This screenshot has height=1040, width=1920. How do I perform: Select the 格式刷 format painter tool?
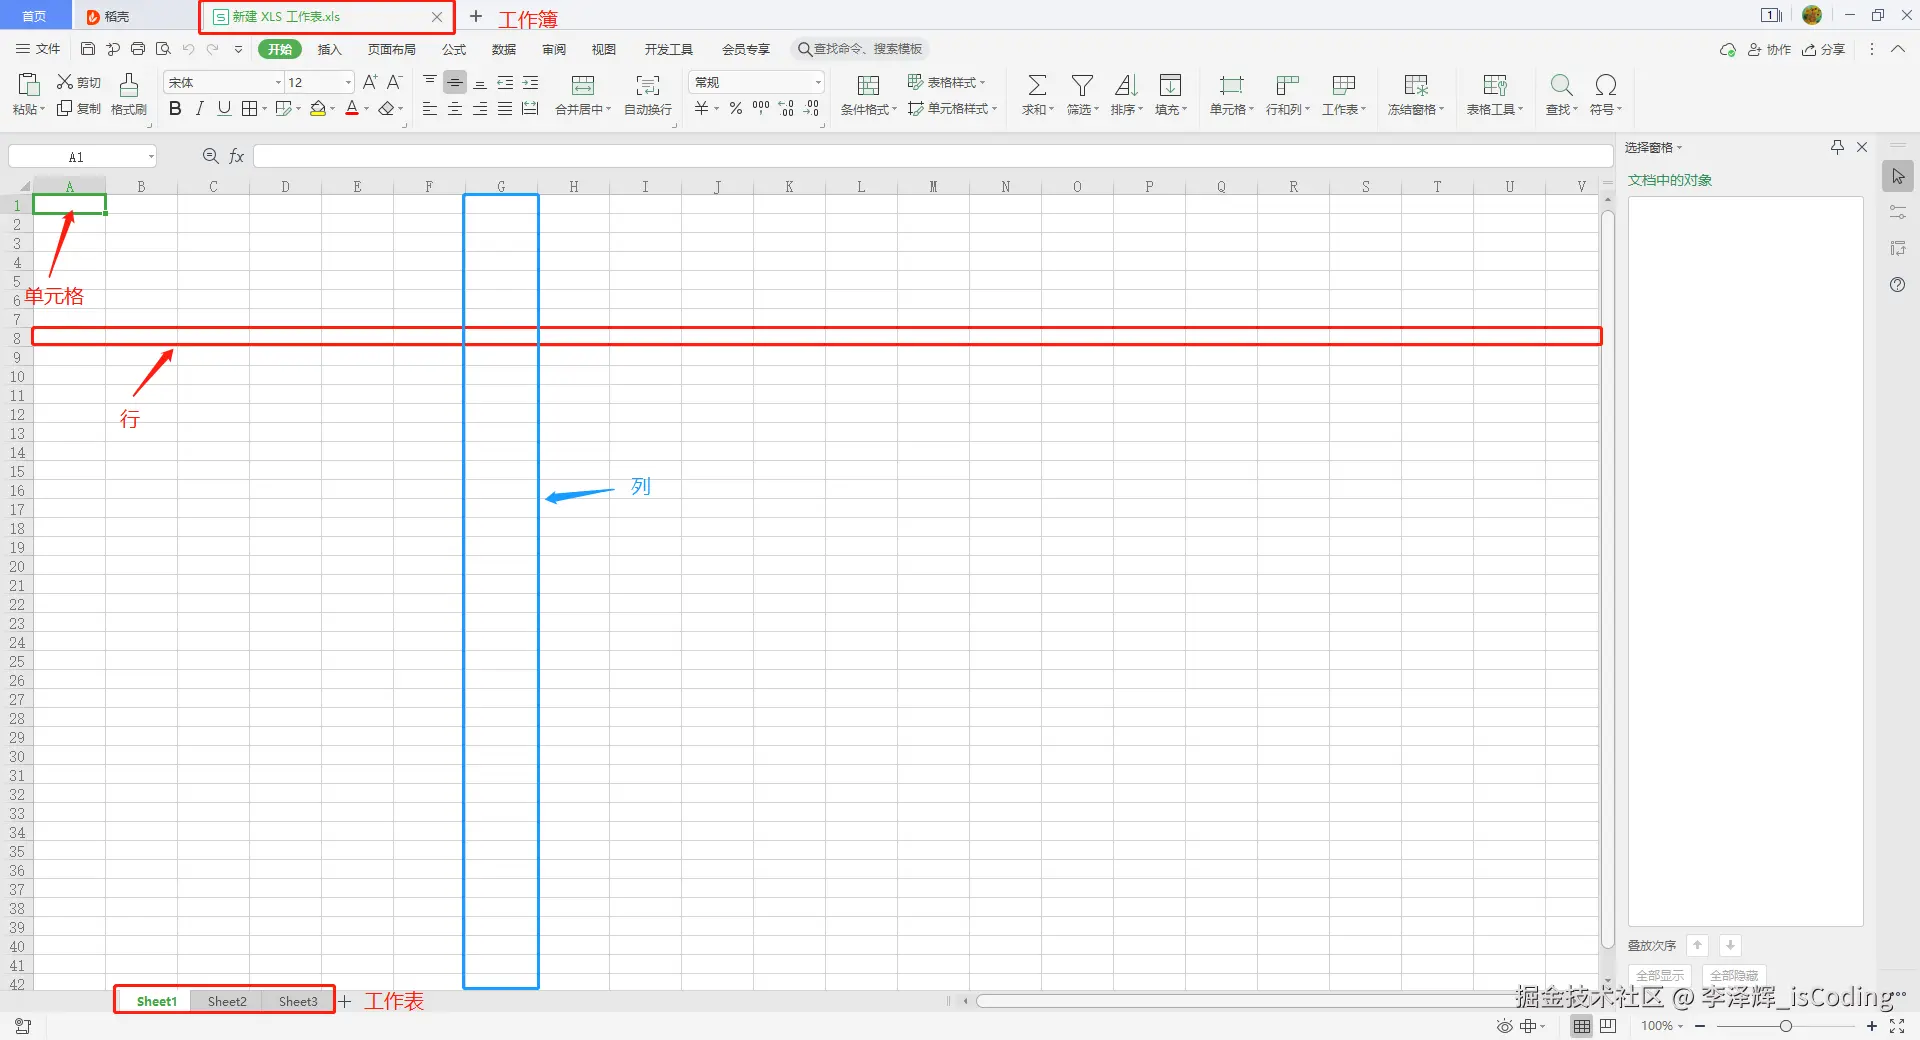[x=129, y=95]
